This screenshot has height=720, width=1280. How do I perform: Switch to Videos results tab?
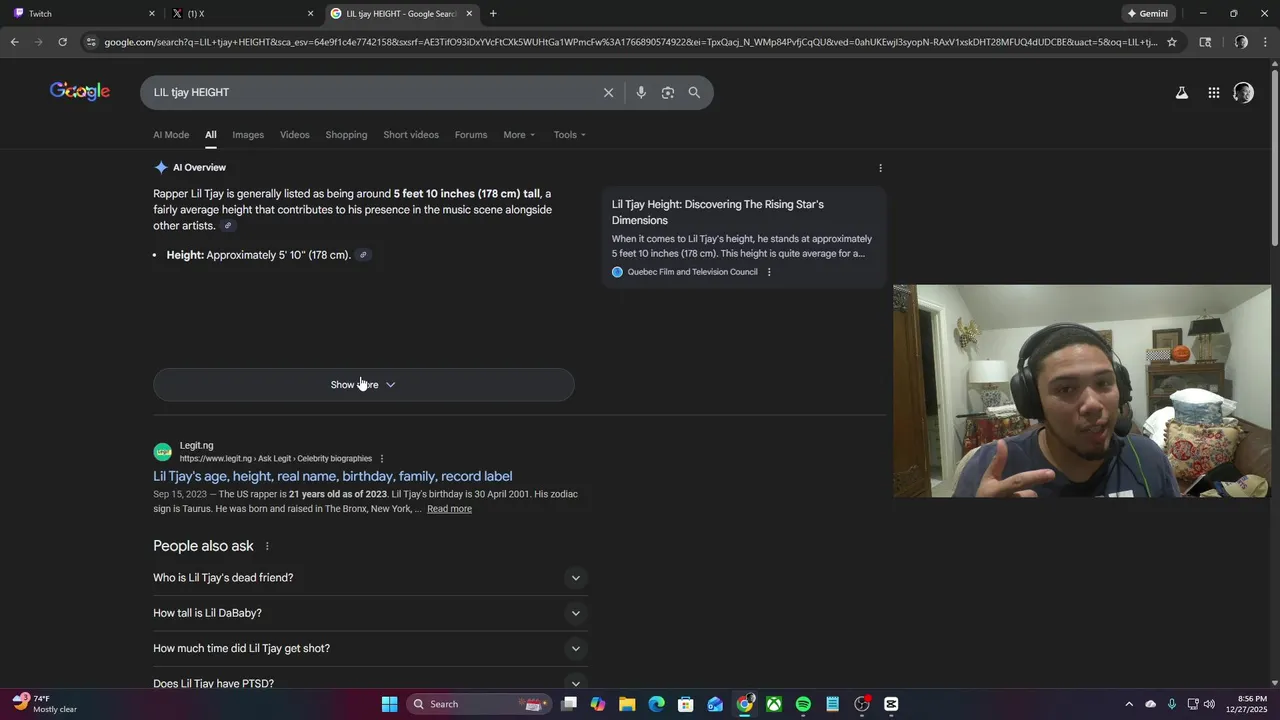(x=295, y=135)
